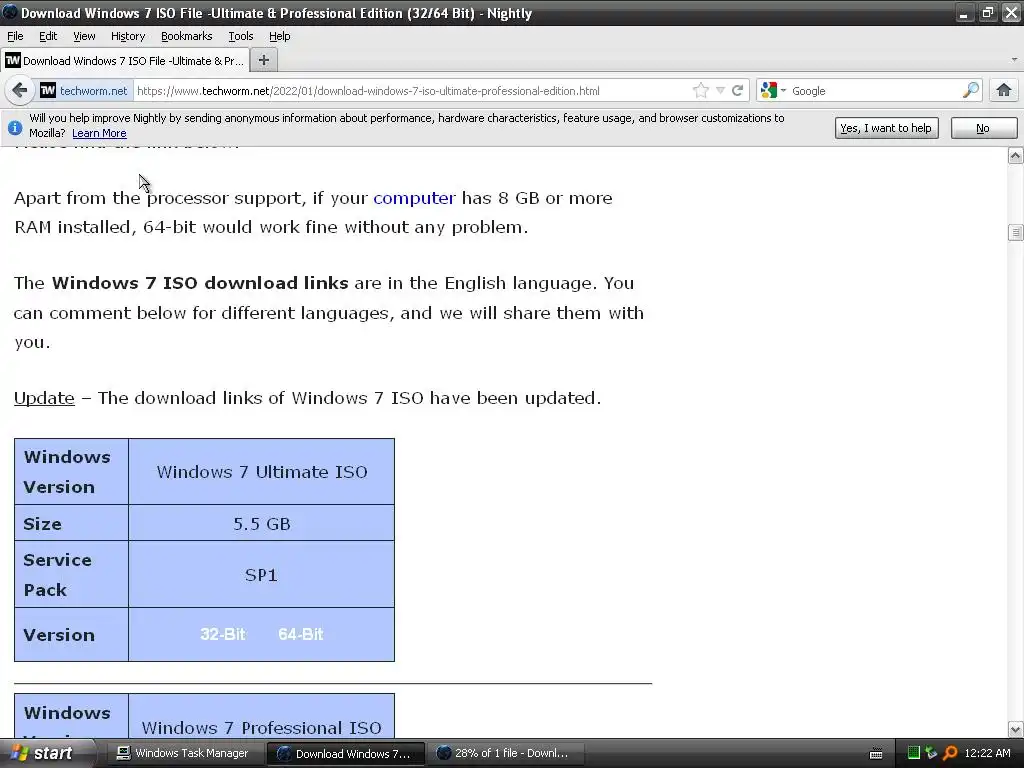
Task: Focus the Google search box
Action: click(x=875, y=91)
